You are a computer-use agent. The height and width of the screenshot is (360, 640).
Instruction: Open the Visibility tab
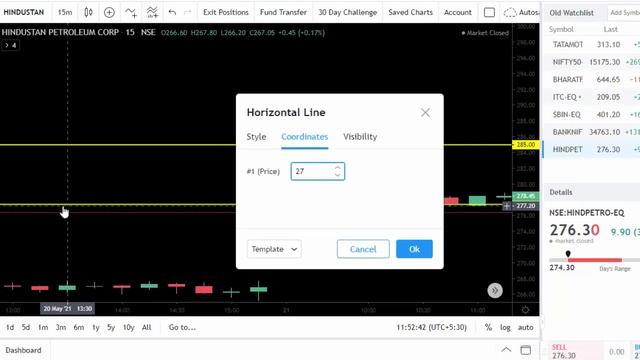point(360,137)
